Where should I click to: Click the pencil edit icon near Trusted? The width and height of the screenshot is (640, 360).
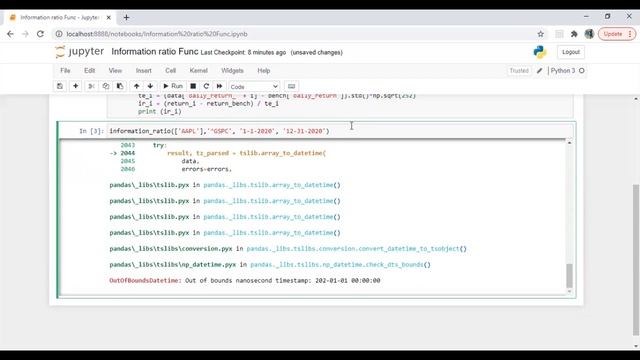point(540,71)
